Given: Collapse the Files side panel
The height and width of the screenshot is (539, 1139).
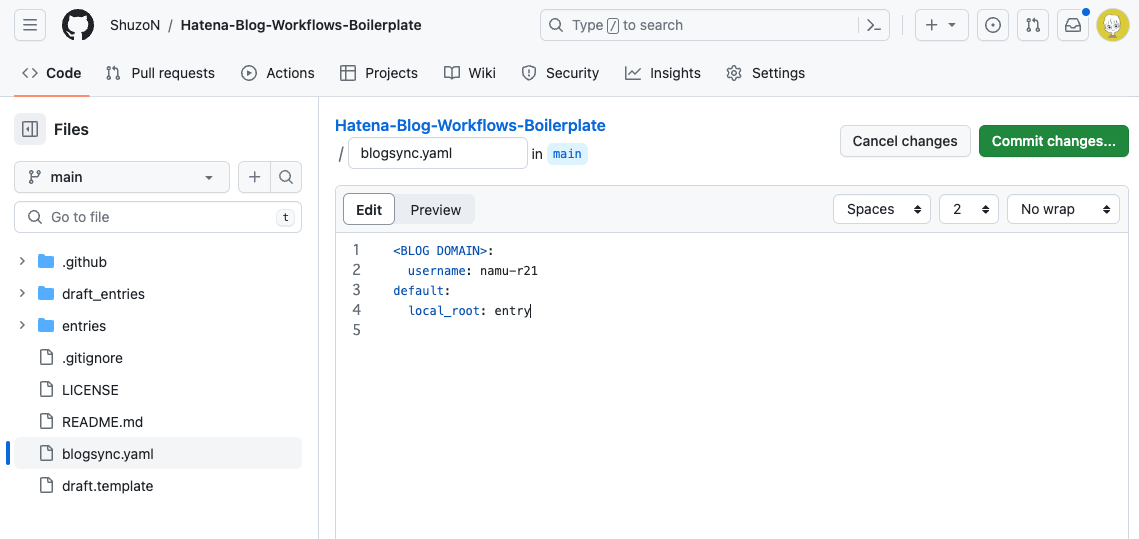Looking at the screenshot, I should click(30, 129).
